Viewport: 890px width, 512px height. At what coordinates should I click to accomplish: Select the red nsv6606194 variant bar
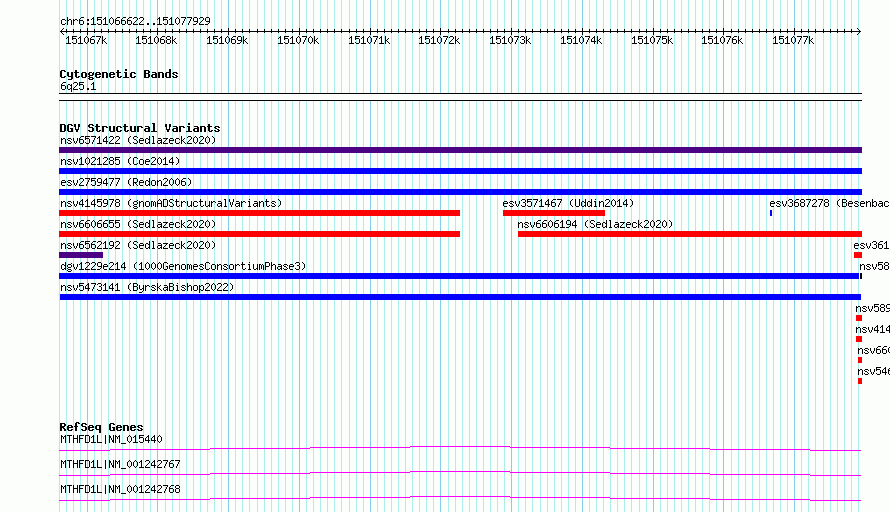coord(690,234)
